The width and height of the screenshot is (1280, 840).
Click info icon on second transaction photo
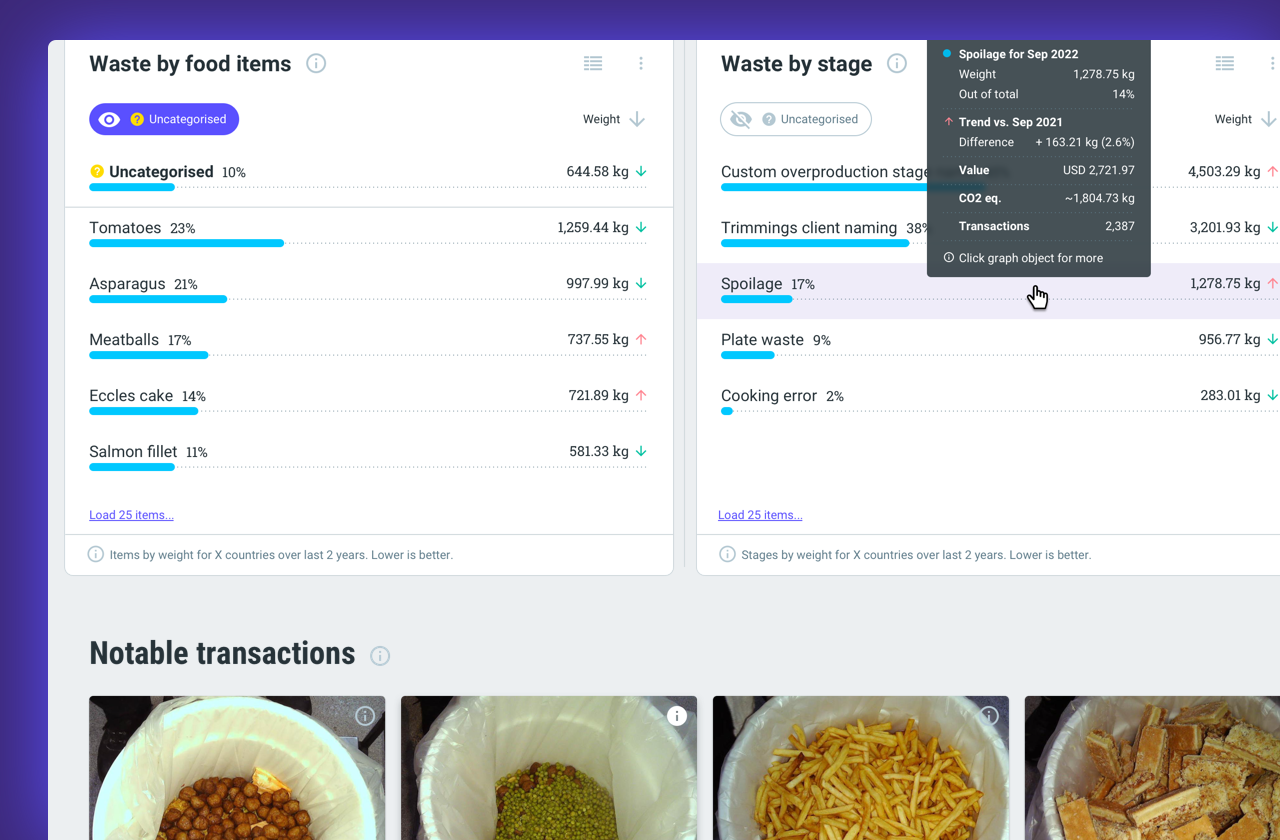pos(677,716)
